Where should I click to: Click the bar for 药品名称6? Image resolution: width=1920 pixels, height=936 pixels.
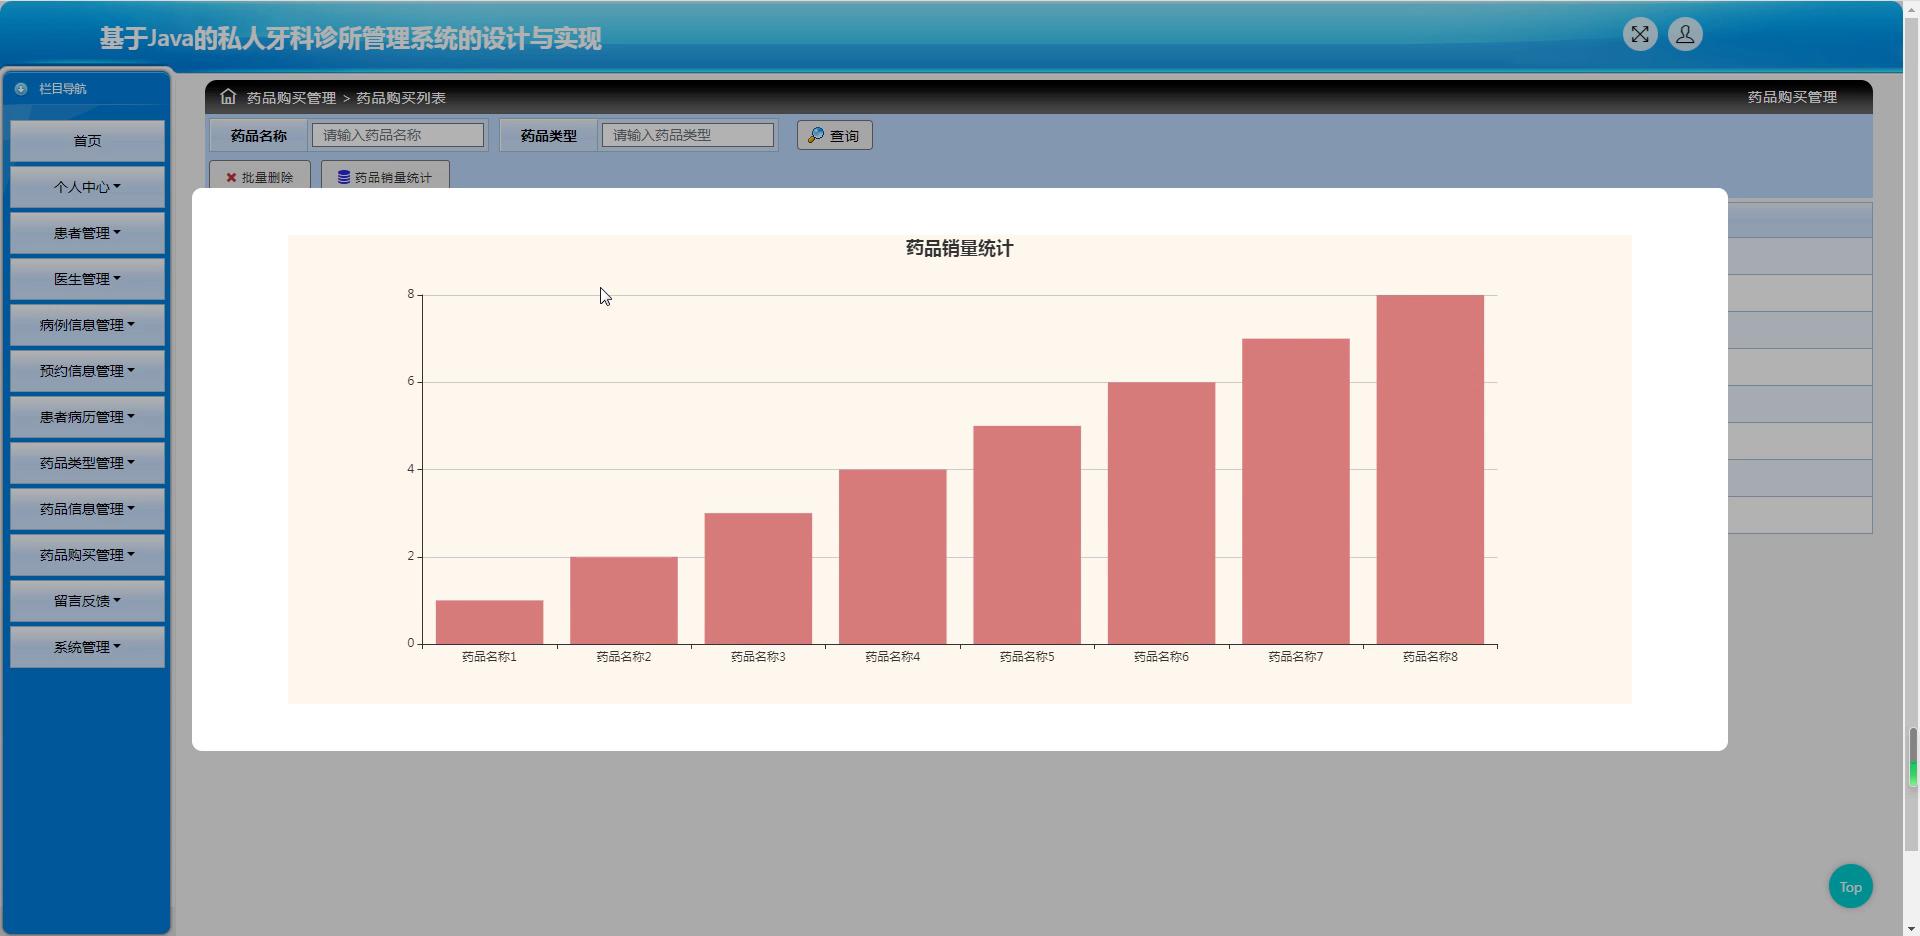(1161, 513)
